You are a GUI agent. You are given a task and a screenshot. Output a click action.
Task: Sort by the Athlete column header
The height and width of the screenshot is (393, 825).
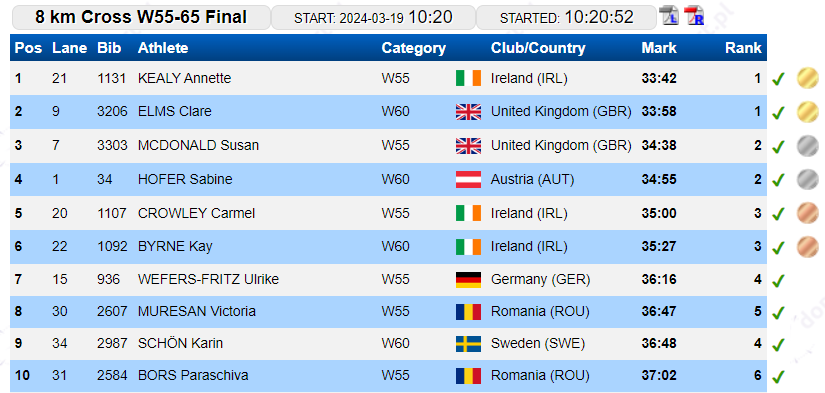tap(163, 48)
